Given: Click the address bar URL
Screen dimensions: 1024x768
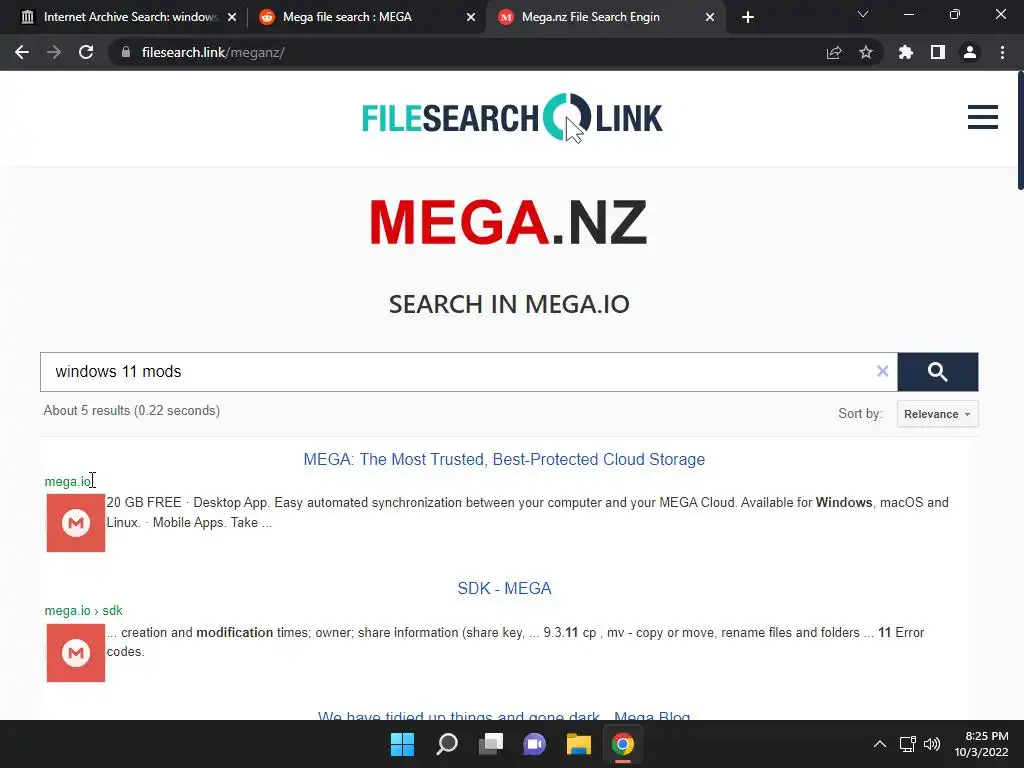Looking at the screenshot, I should click(x=213, y=52).
